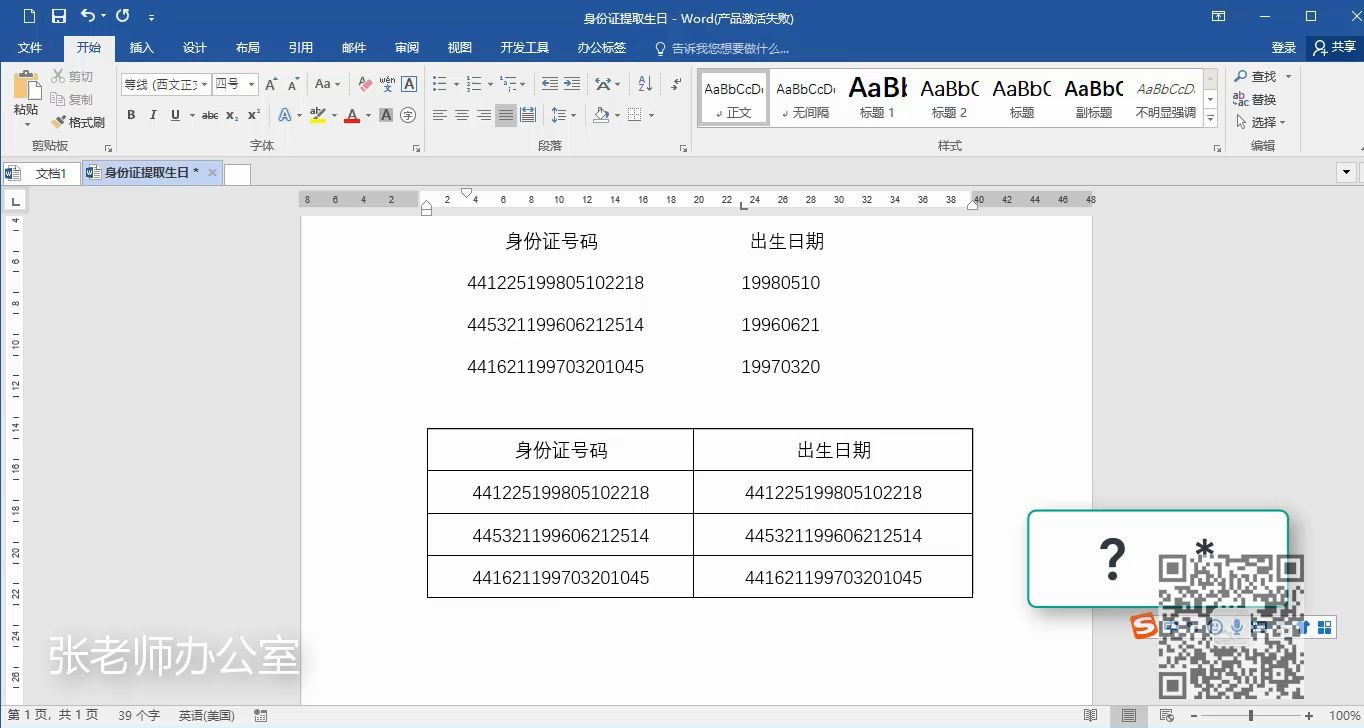
Task: Clear all formatting with the eraser icon
Action: (364, 82)
